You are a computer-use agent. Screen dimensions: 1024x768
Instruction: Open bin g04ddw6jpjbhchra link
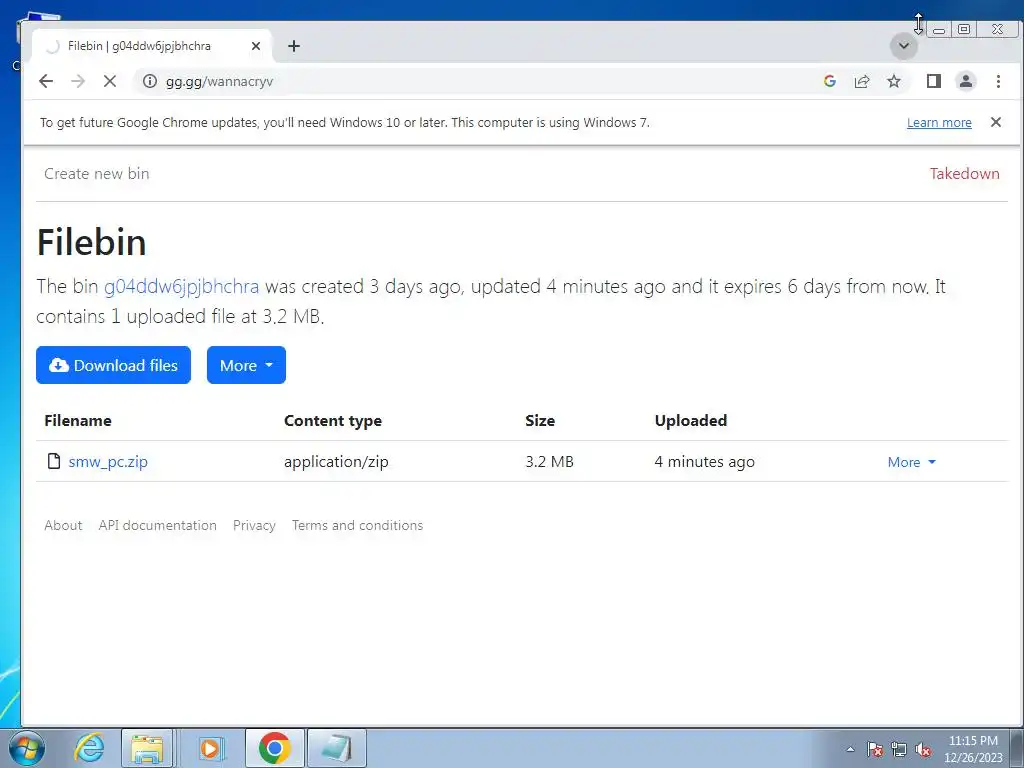tap(182, 286)
